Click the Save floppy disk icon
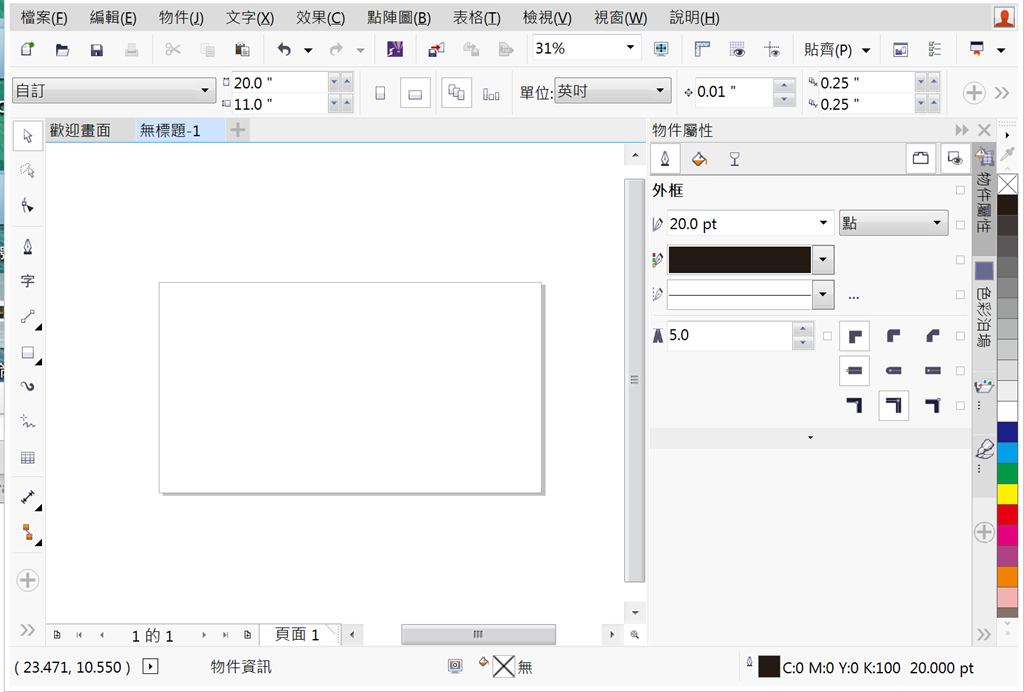The image size is (1024, 692). [97, 49]
